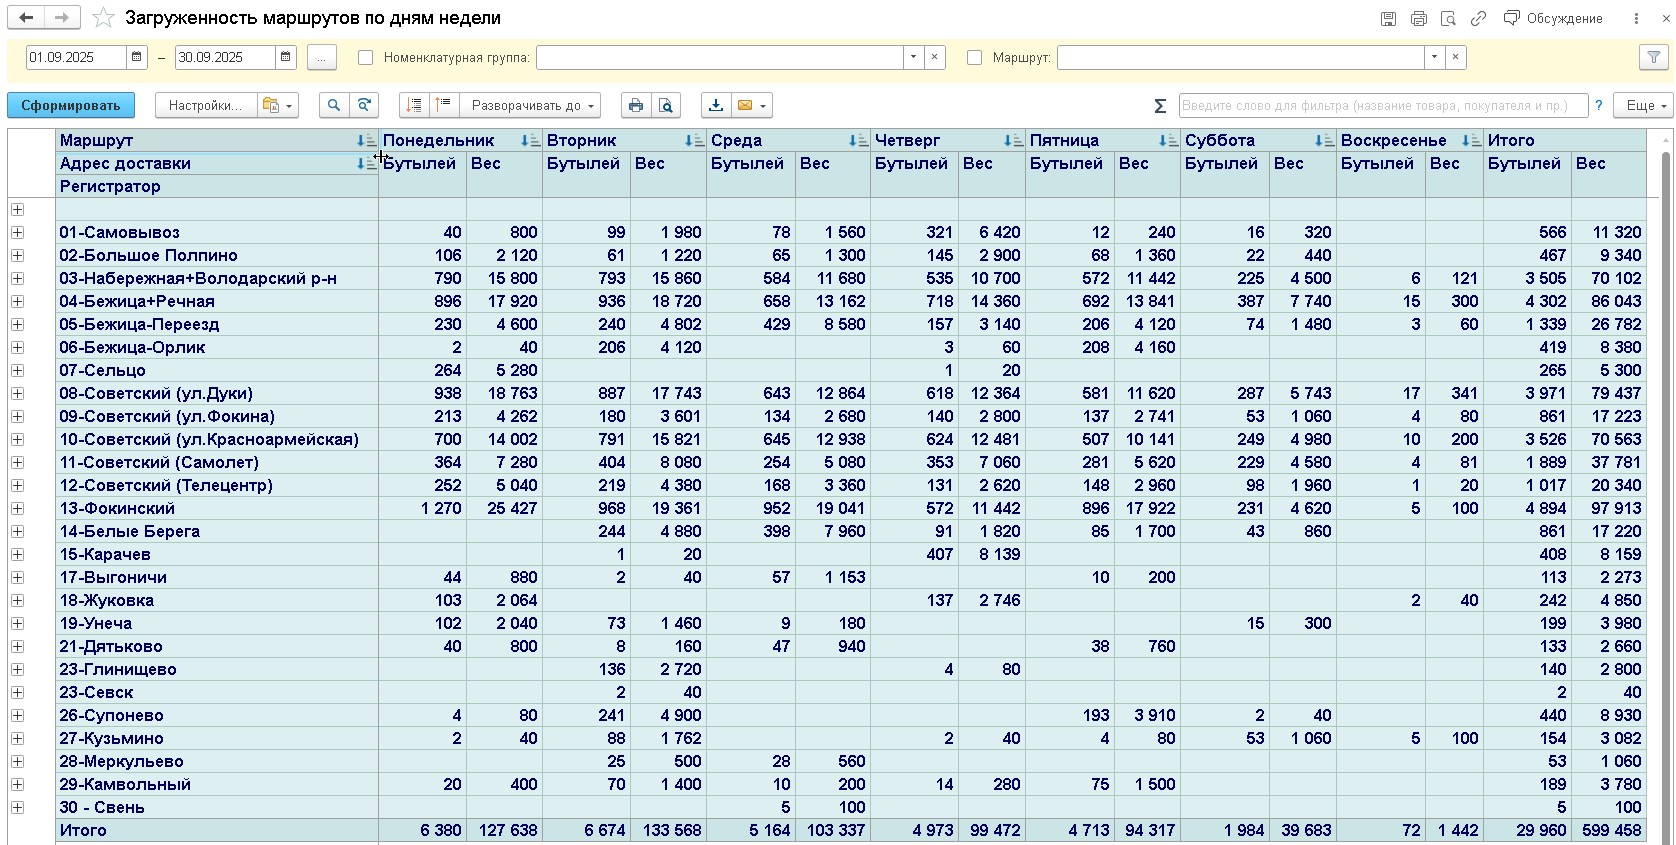Screen dimensions: 1676x845
Task: Enable the Маршрут filter checkbox
Action: click(974, 58)
